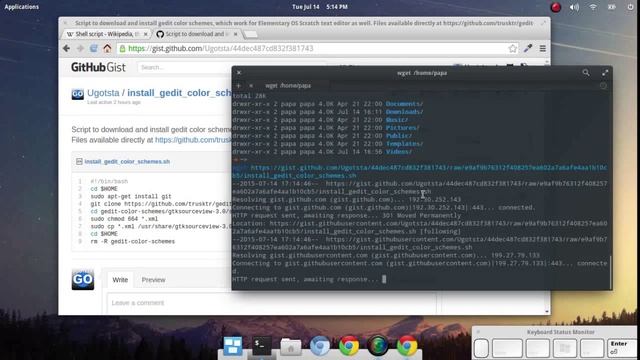
Task: Open the power session menu icon
Action: coord(631,7)
